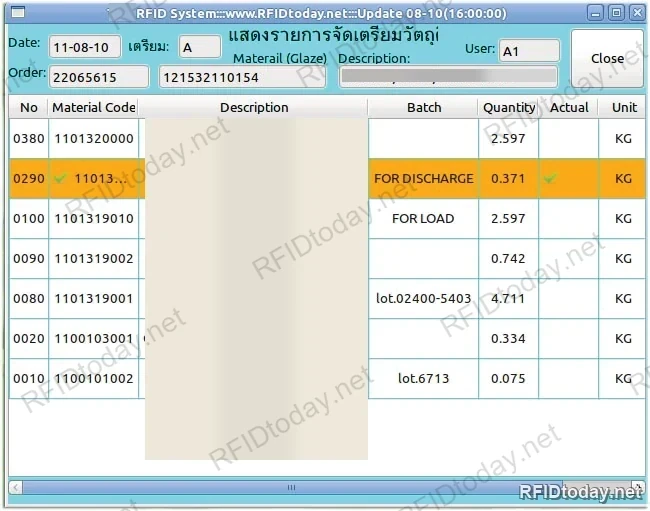The height and width of the screenshot is (511, 650).
Task: Click quantity 0.334 cell
Action: (x=508, y=339)
